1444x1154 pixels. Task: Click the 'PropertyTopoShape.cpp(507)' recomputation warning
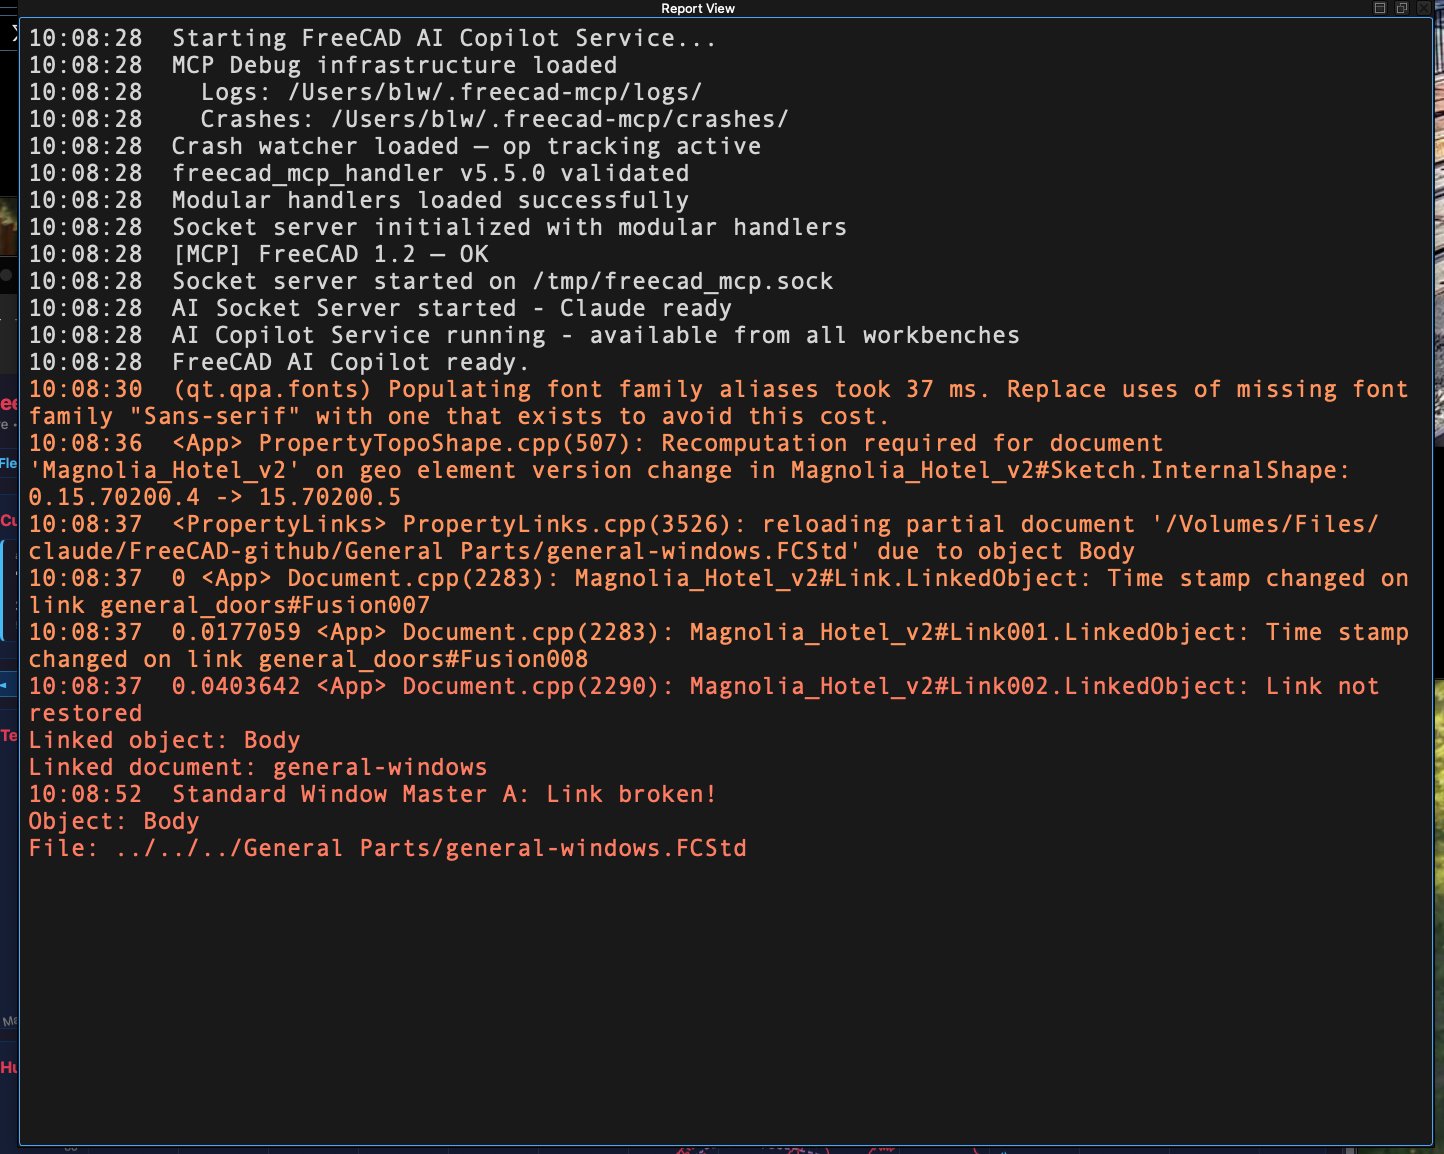[595, 443]
